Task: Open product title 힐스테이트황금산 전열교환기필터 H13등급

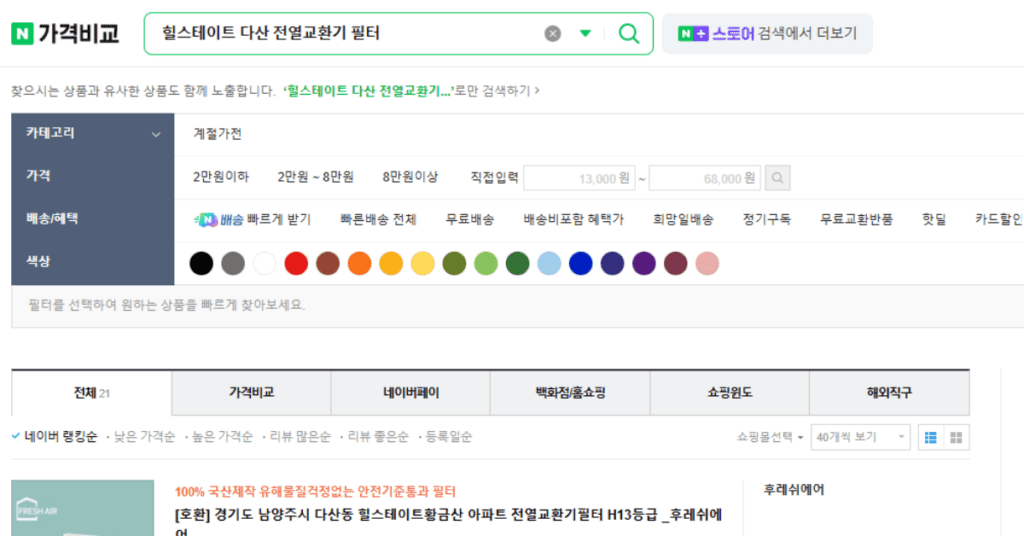Action: (448, 522)
